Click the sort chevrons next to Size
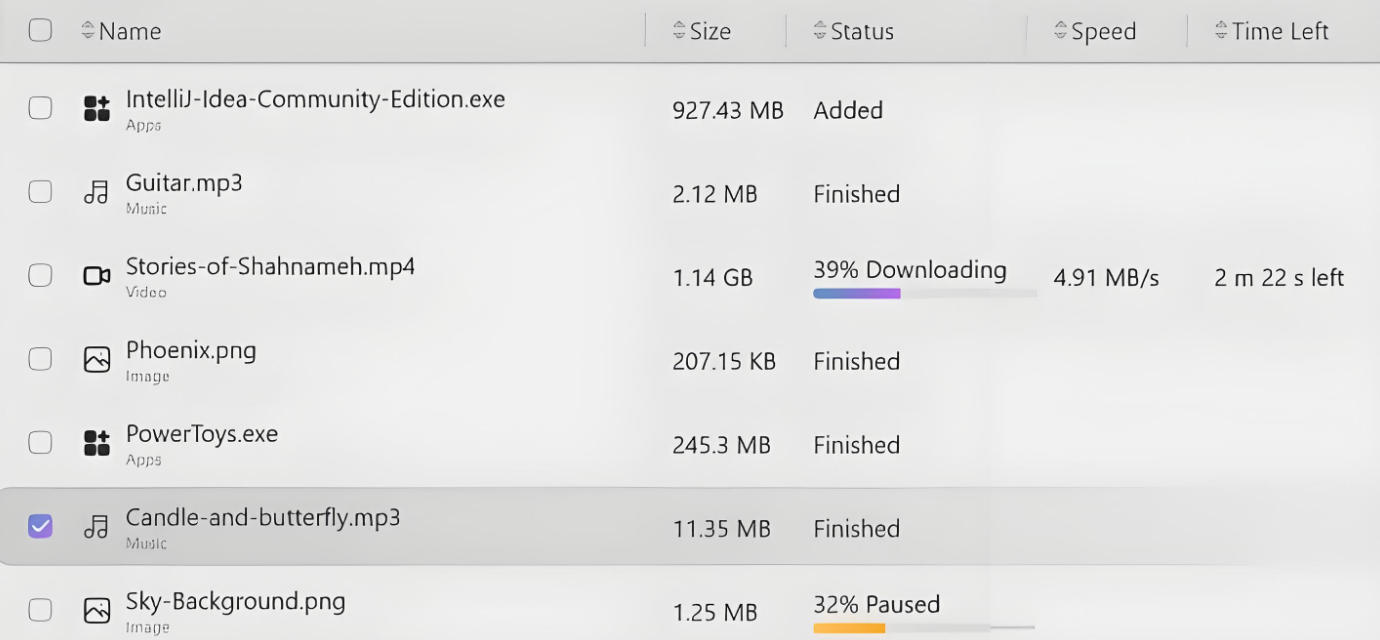 pyautogui.click(x=678, y=30)
